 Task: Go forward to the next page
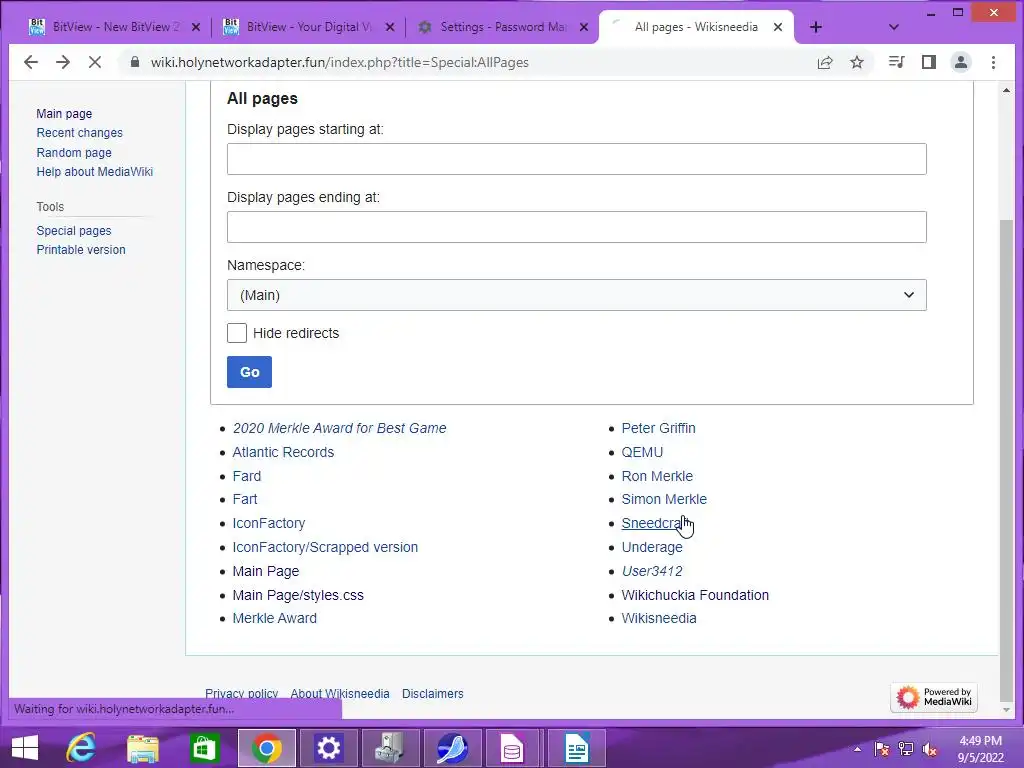(63, 63)
